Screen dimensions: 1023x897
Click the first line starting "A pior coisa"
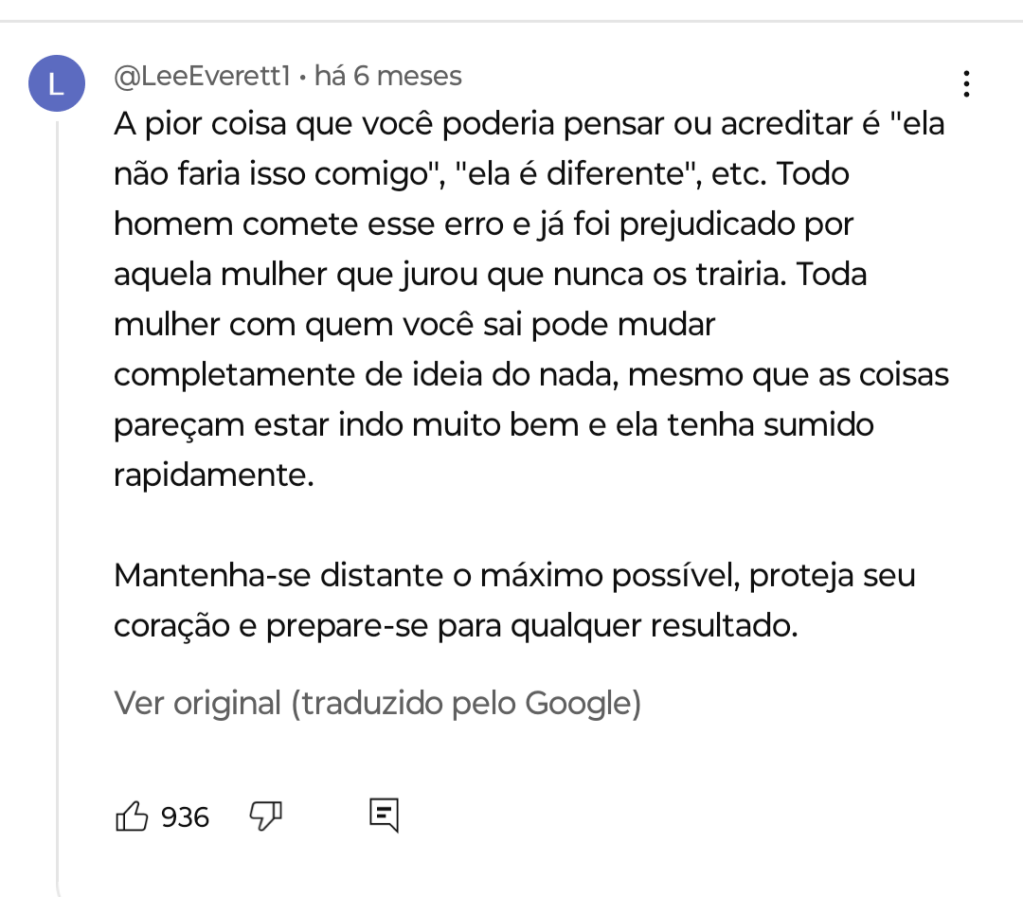pos(528,125)
